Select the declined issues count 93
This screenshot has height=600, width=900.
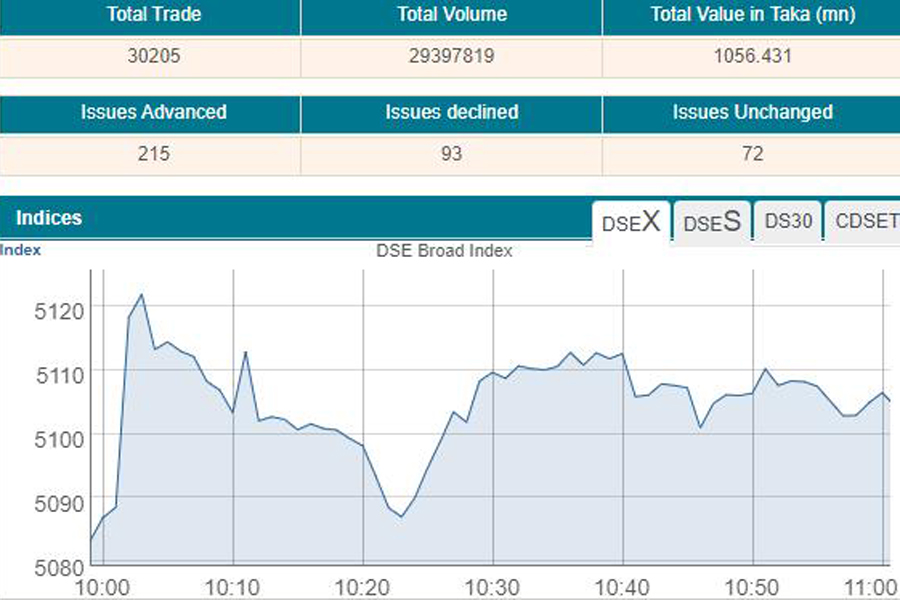coord(450,155)
